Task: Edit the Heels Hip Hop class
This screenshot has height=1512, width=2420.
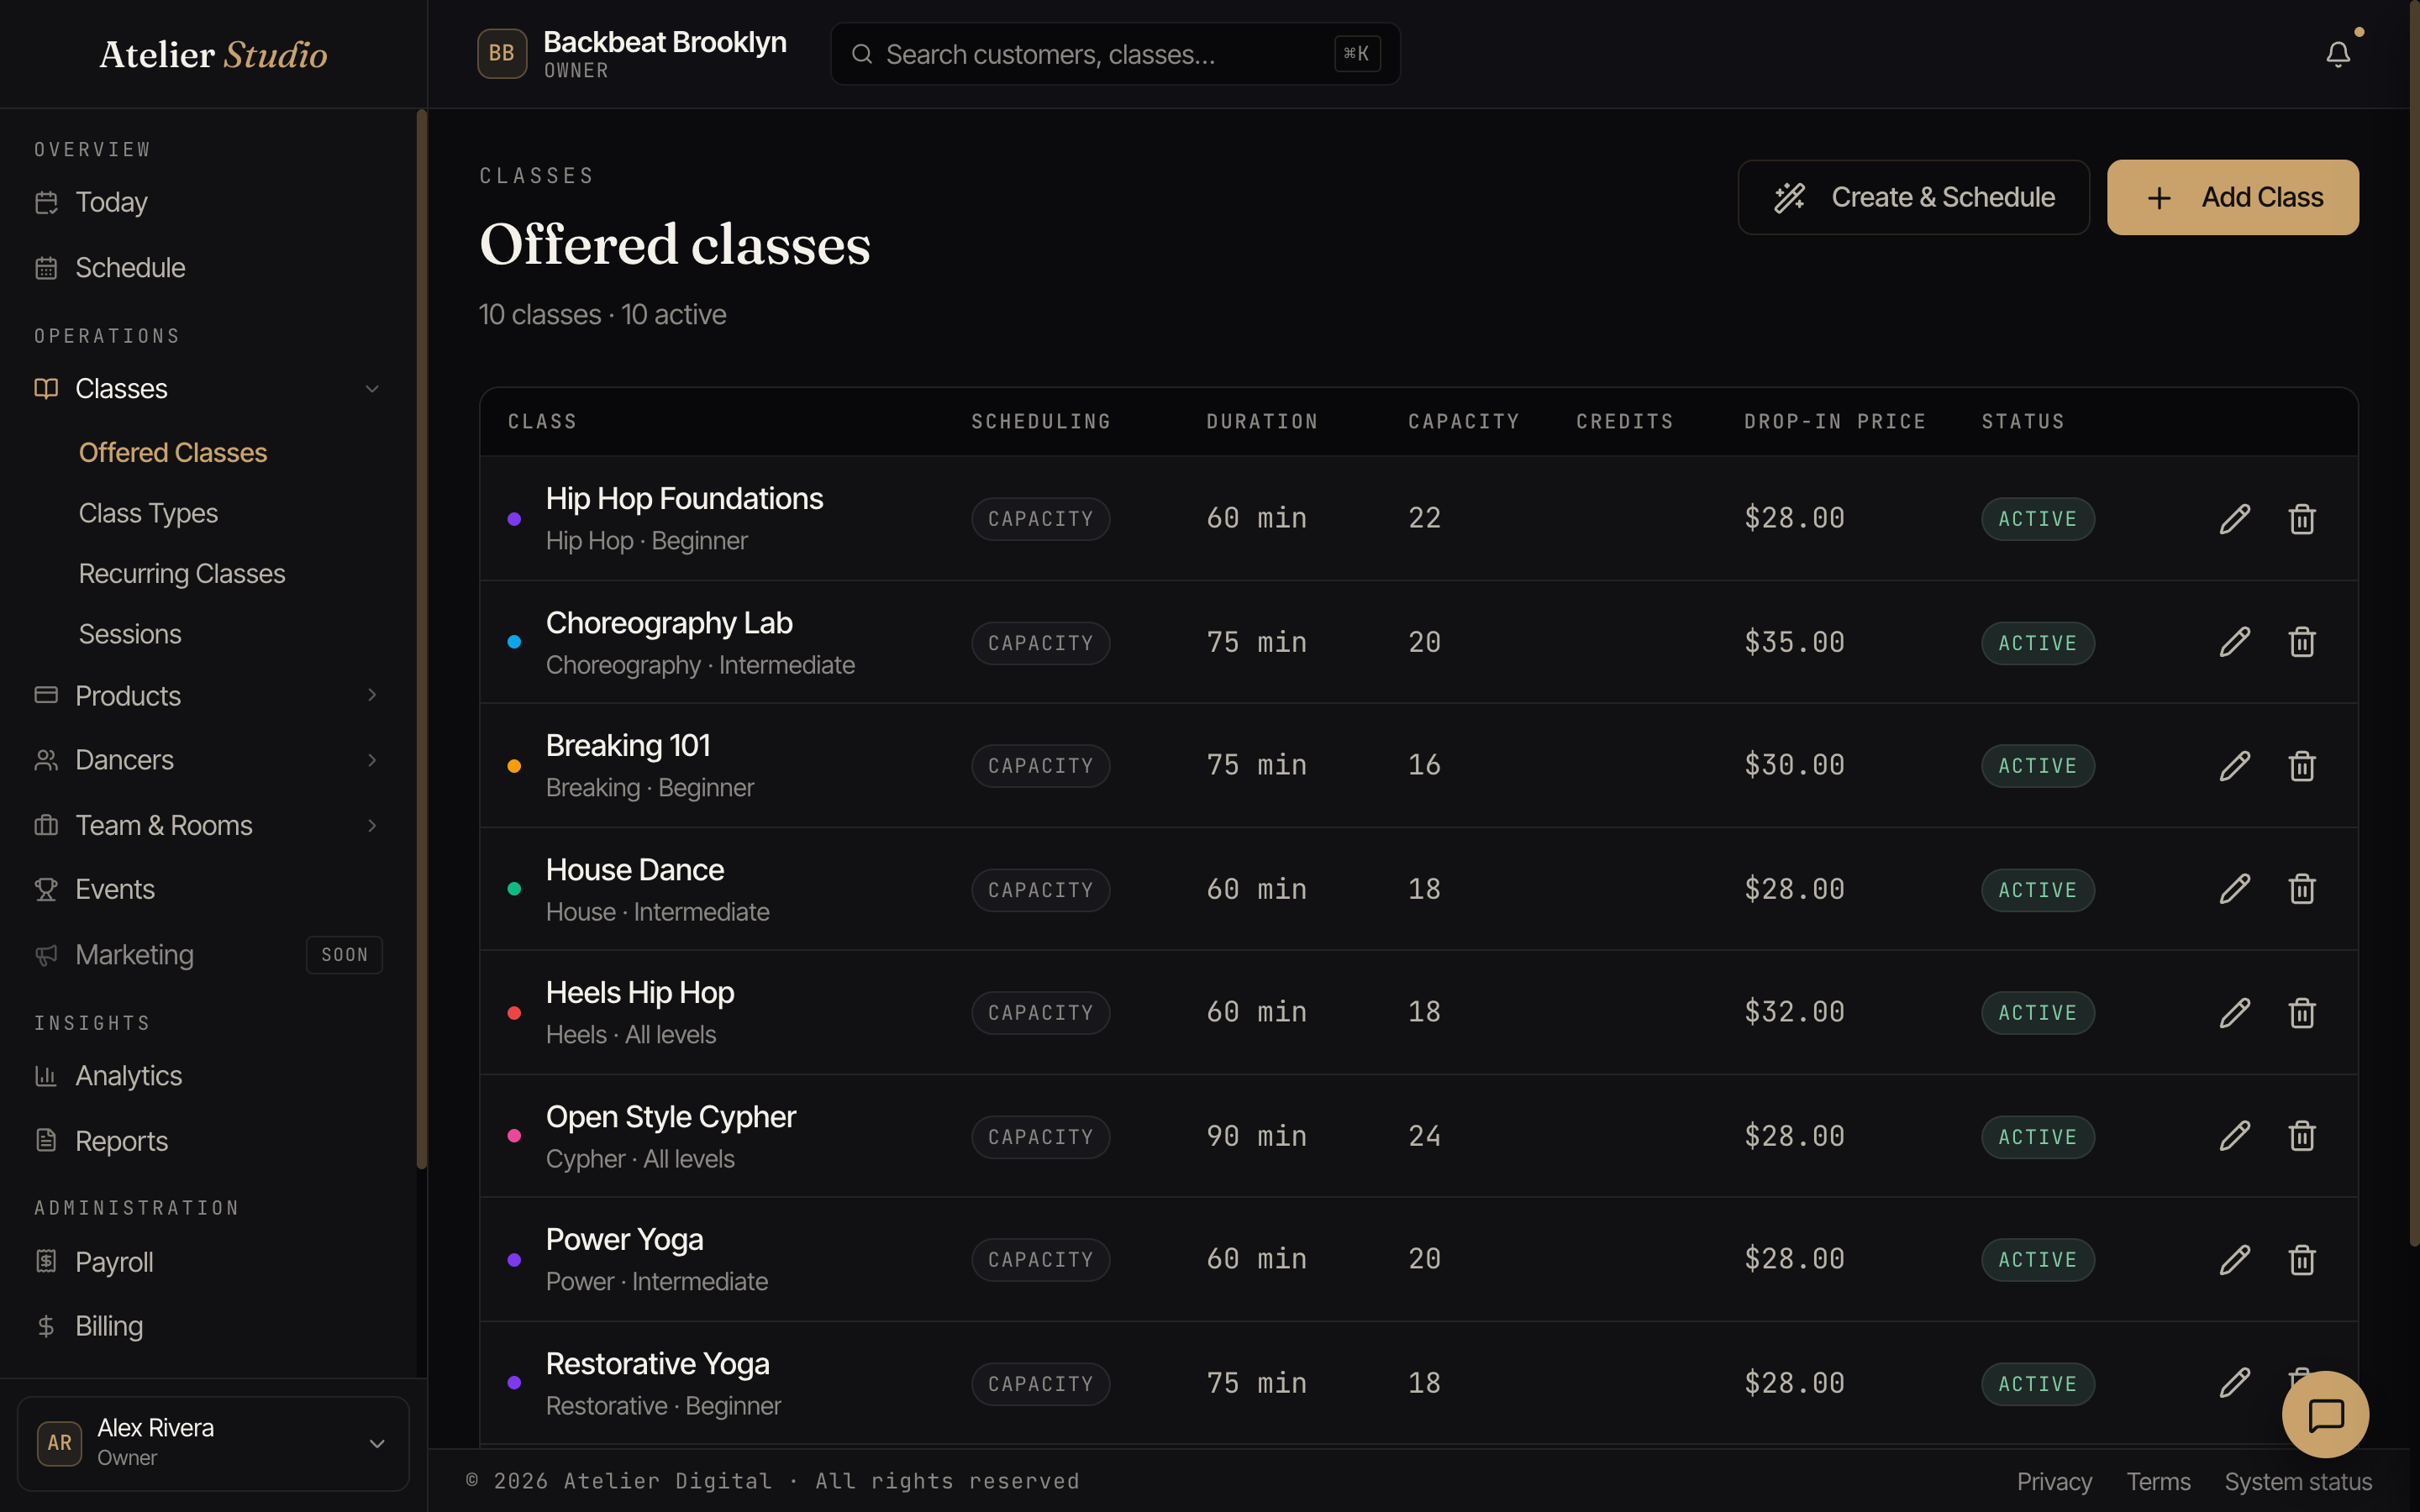Action: (2235, 1013)
